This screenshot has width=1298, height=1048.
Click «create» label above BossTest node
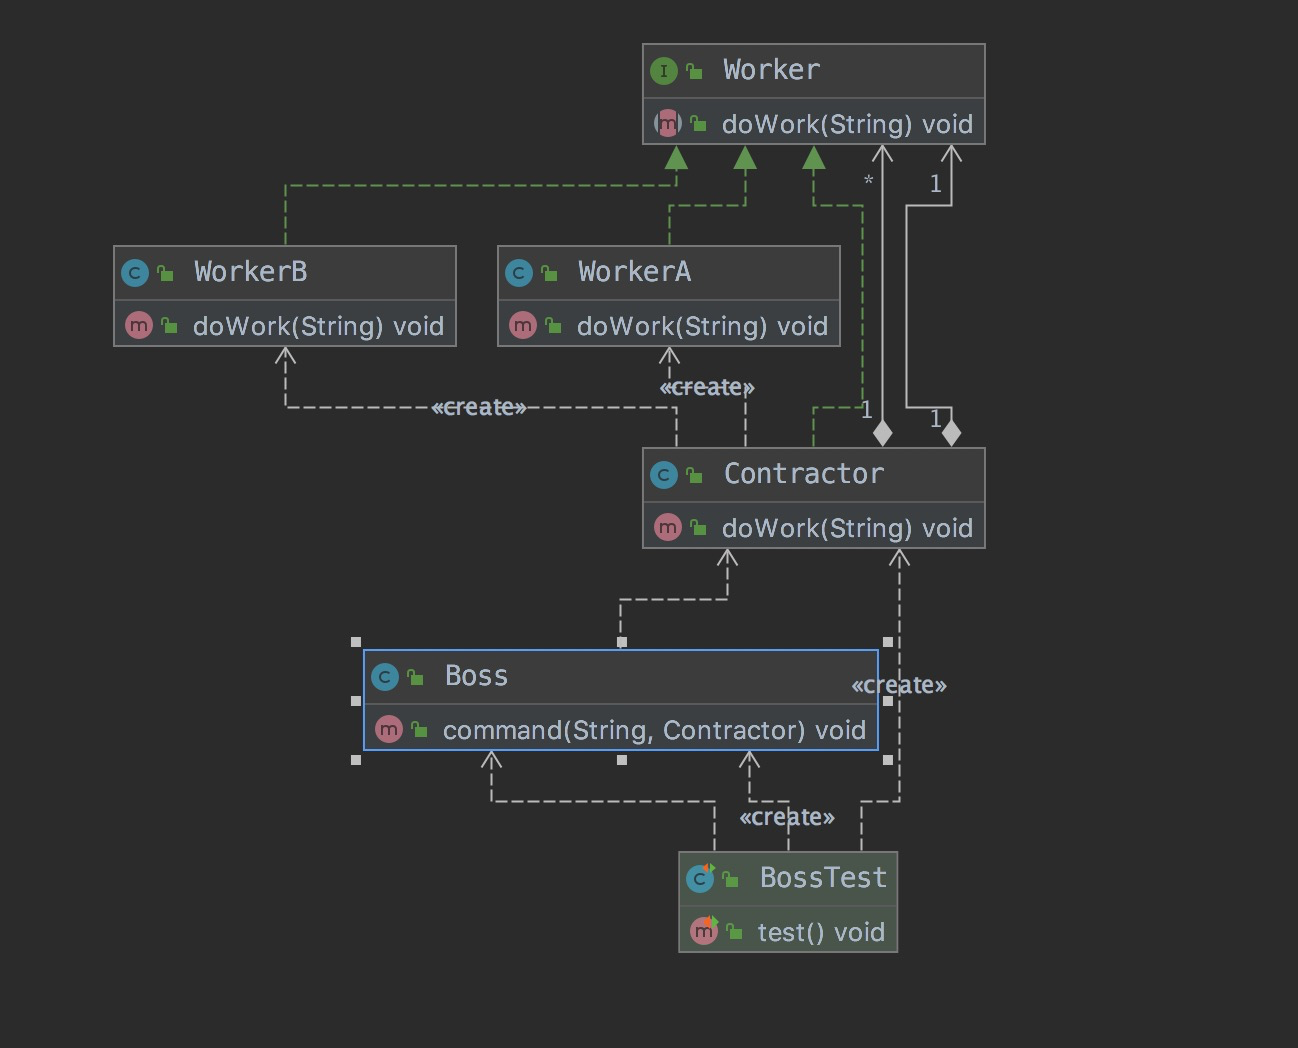(x=787, y=817)
